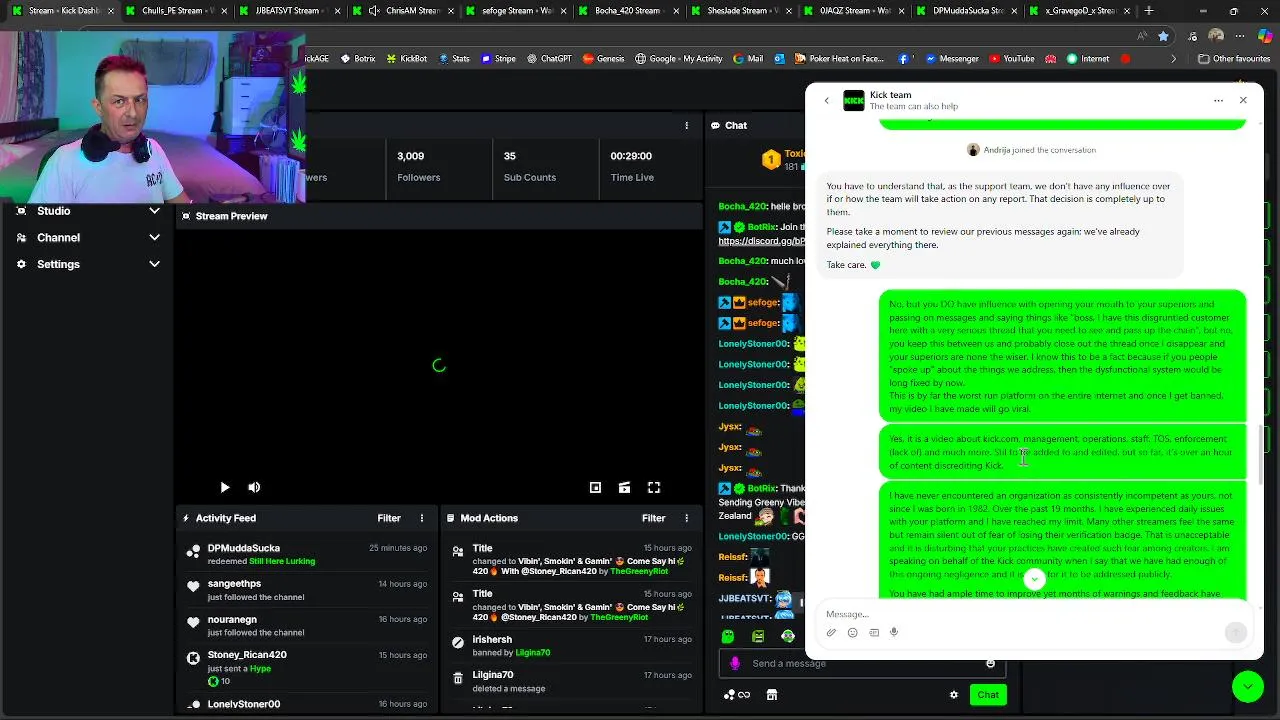Open channel points infinity icon

pyautogui.click(x=737, y=695)
